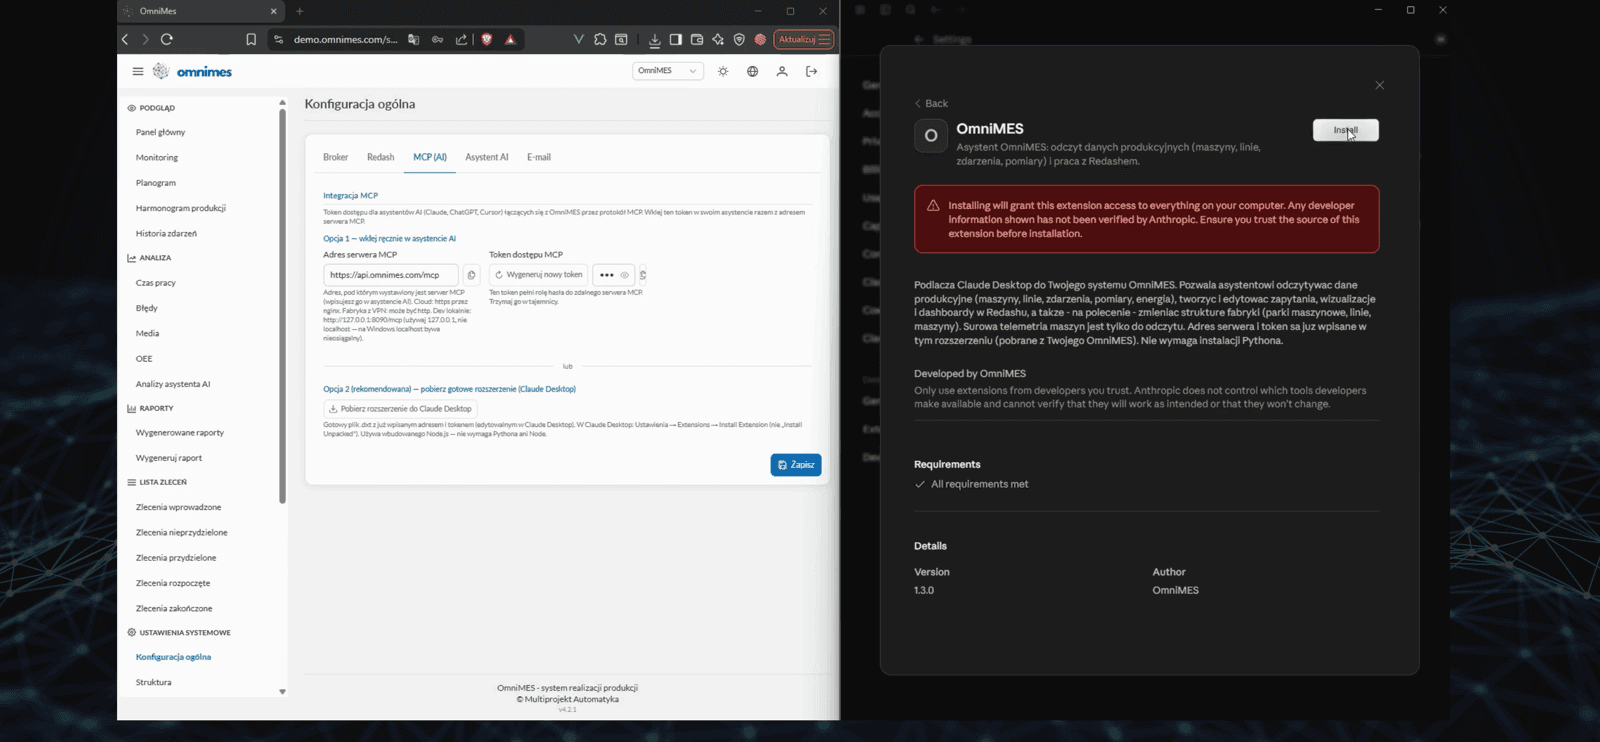Bookmark this page in the browser

click(251, 39)
